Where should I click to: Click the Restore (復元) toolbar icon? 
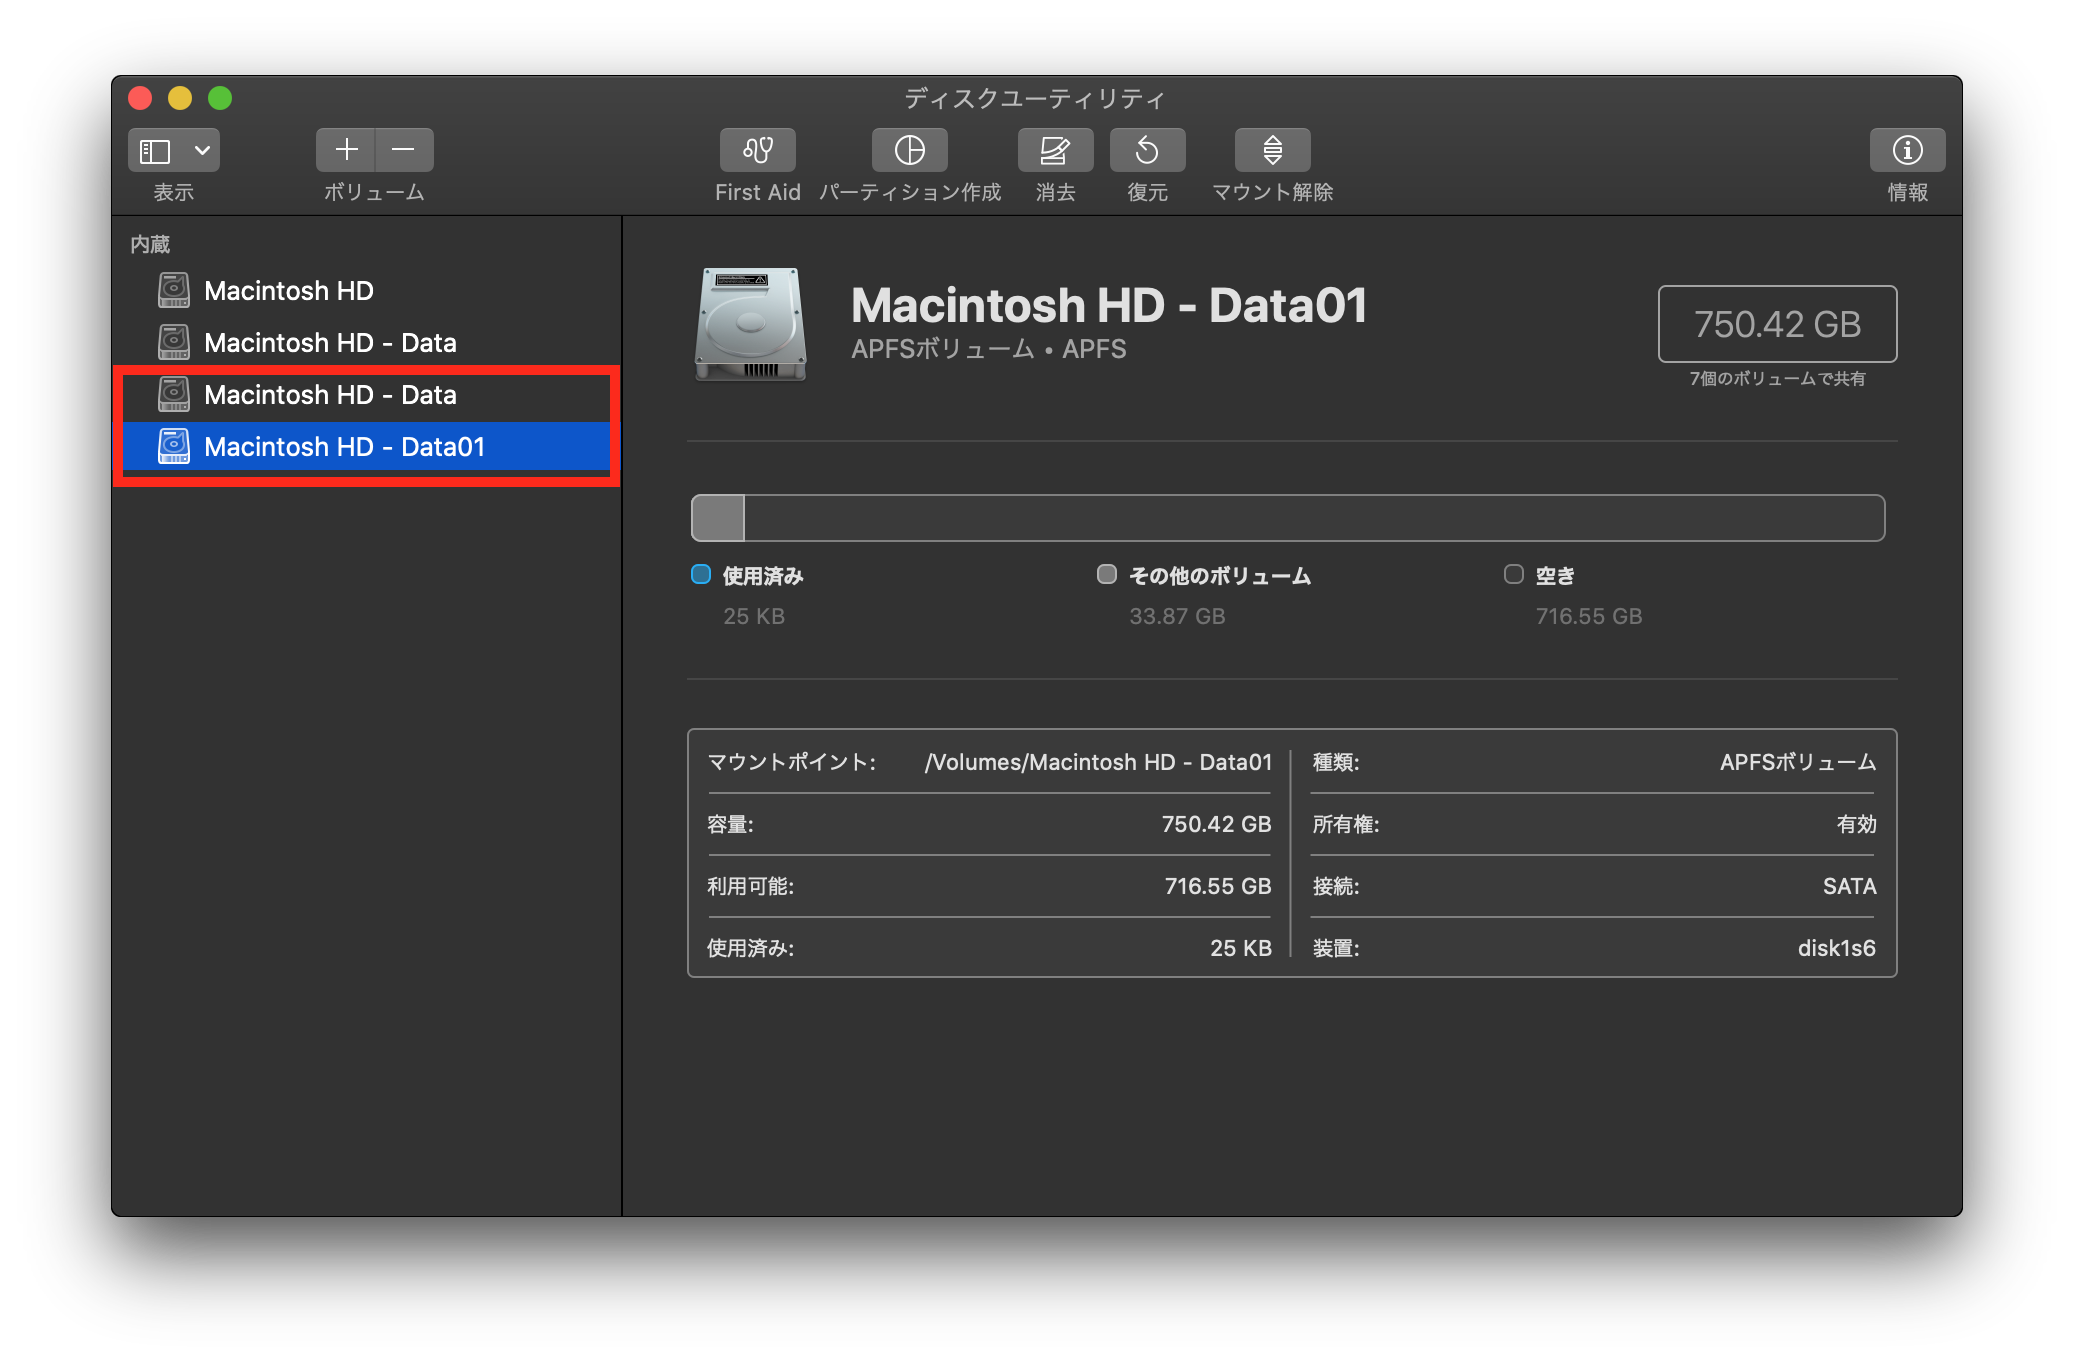(x=1147, y=150)
